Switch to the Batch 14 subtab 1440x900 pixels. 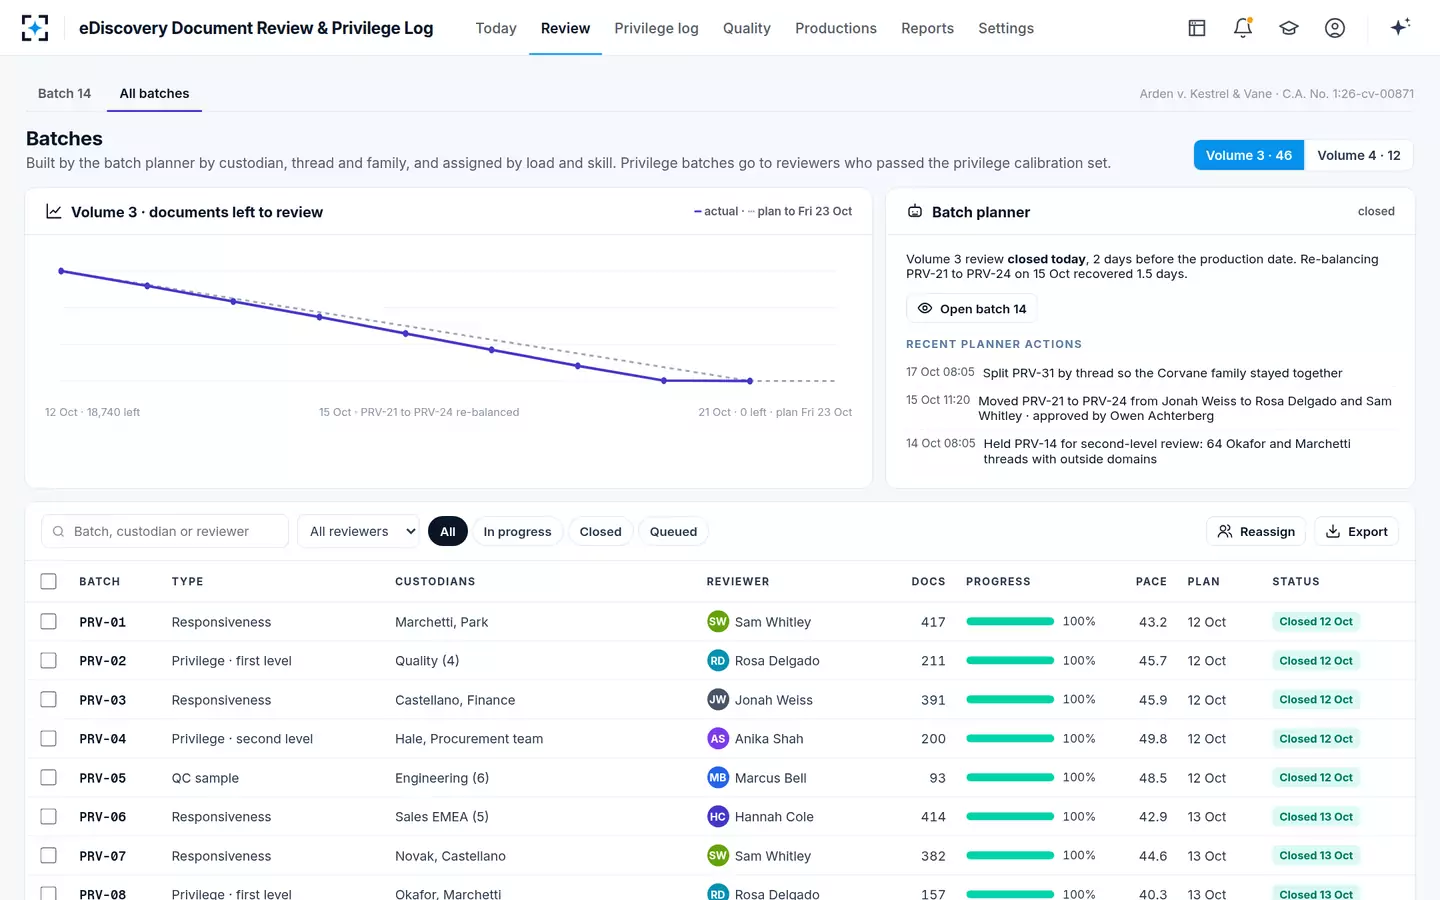(x=64, y=93)
